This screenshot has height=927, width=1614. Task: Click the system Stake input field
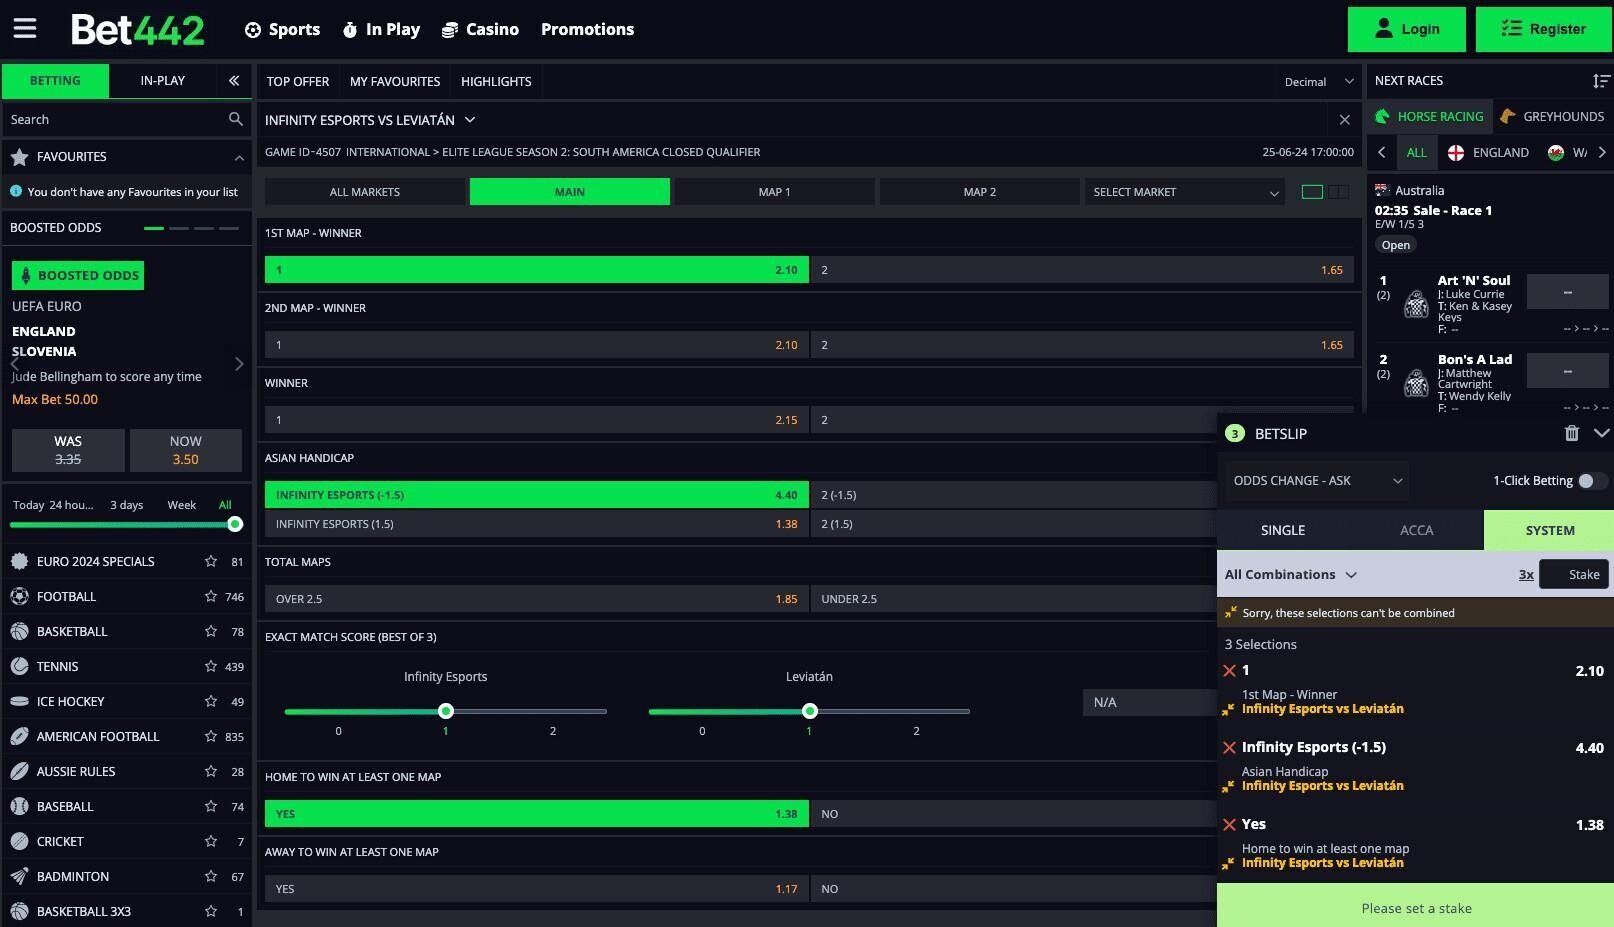[x=1574, y=574]
